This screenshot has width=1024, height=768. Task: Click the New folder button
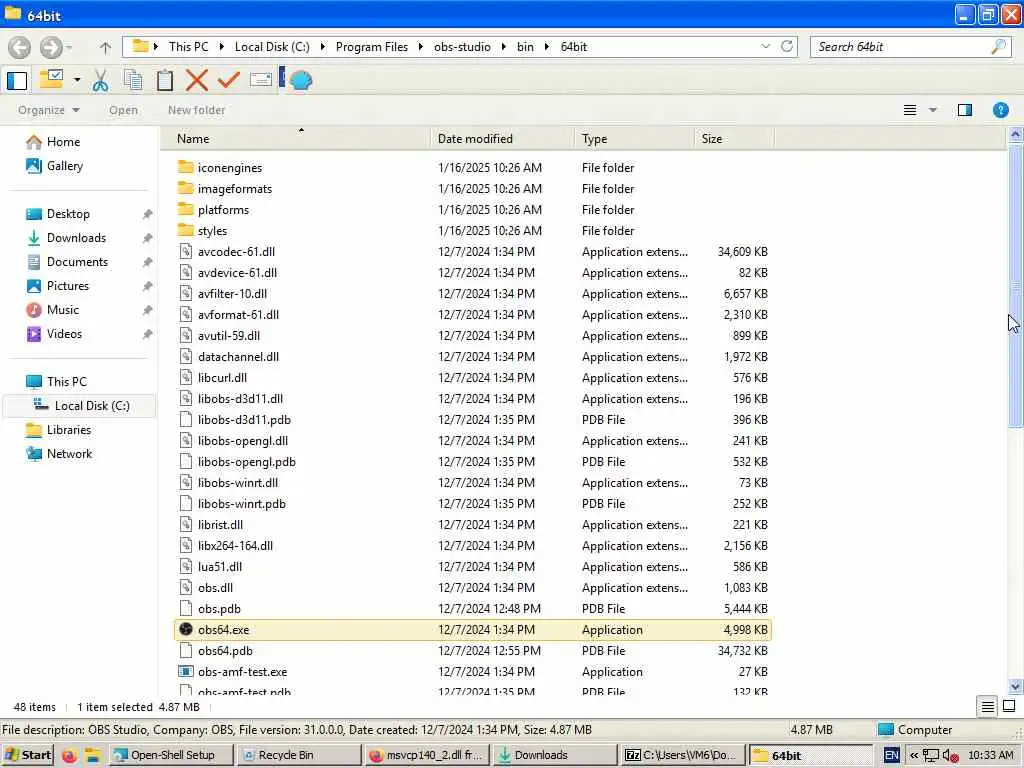click(197, 110)
